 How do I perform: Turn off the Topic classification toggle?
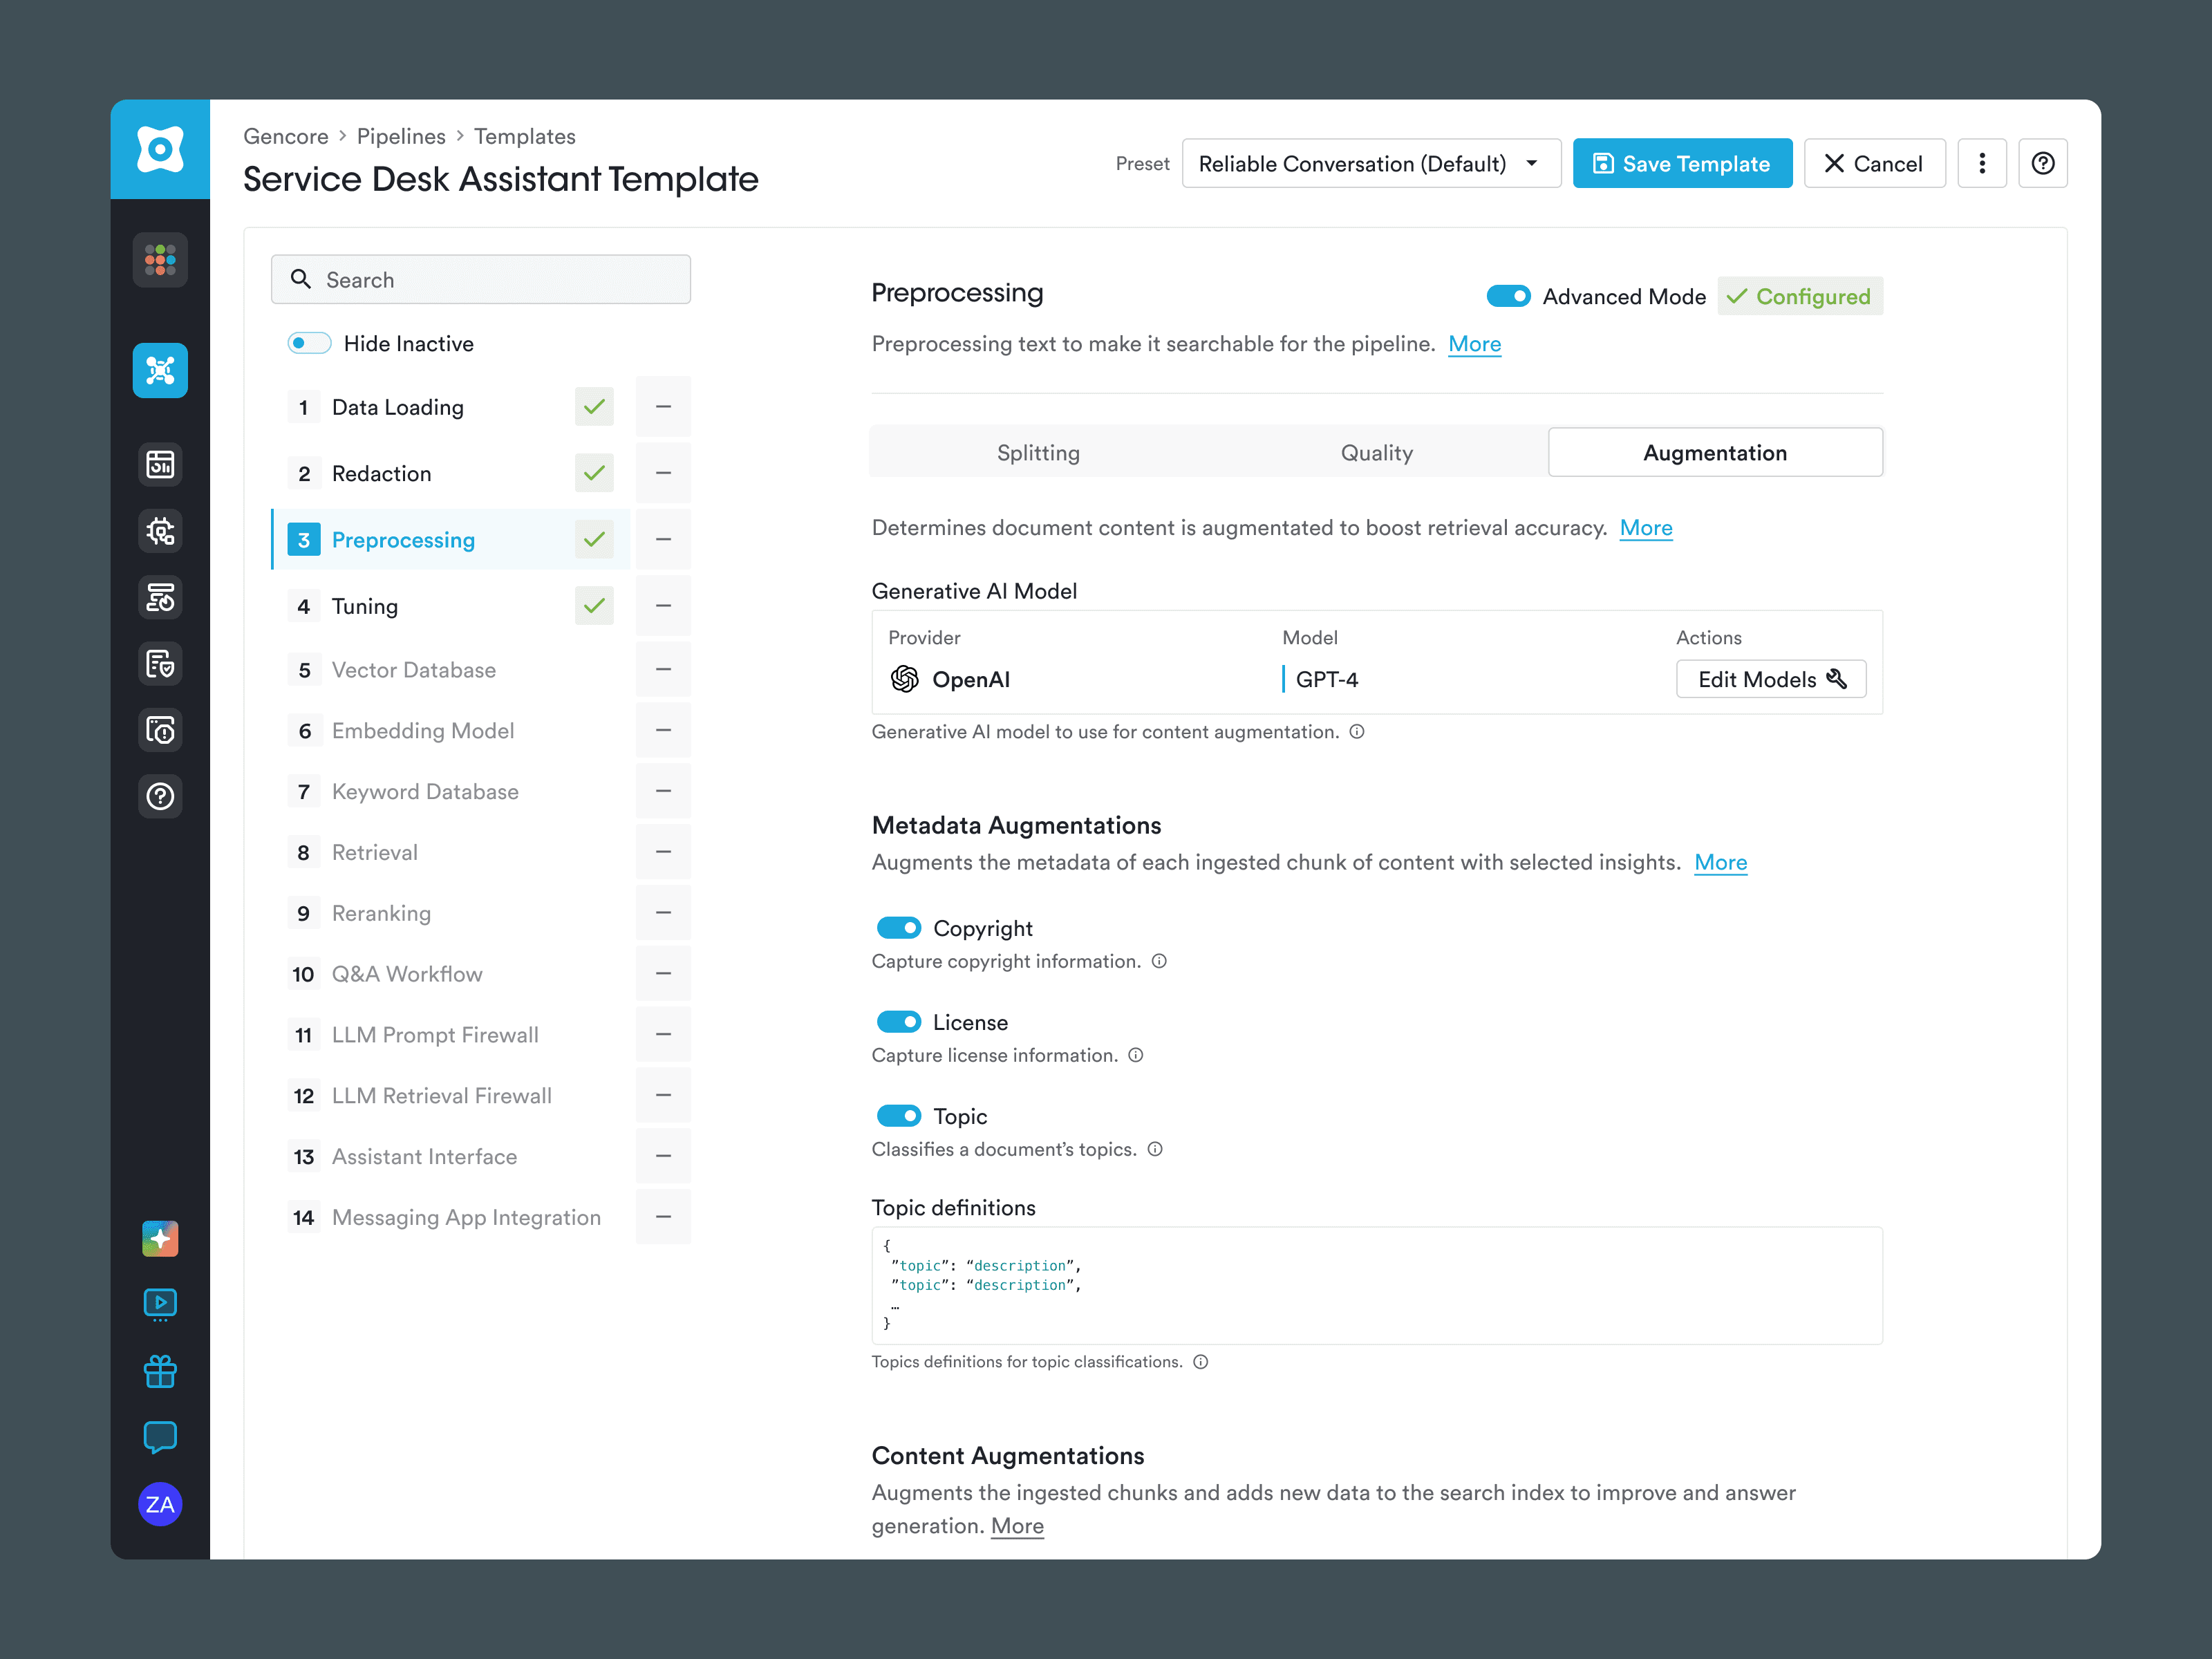899,1115
